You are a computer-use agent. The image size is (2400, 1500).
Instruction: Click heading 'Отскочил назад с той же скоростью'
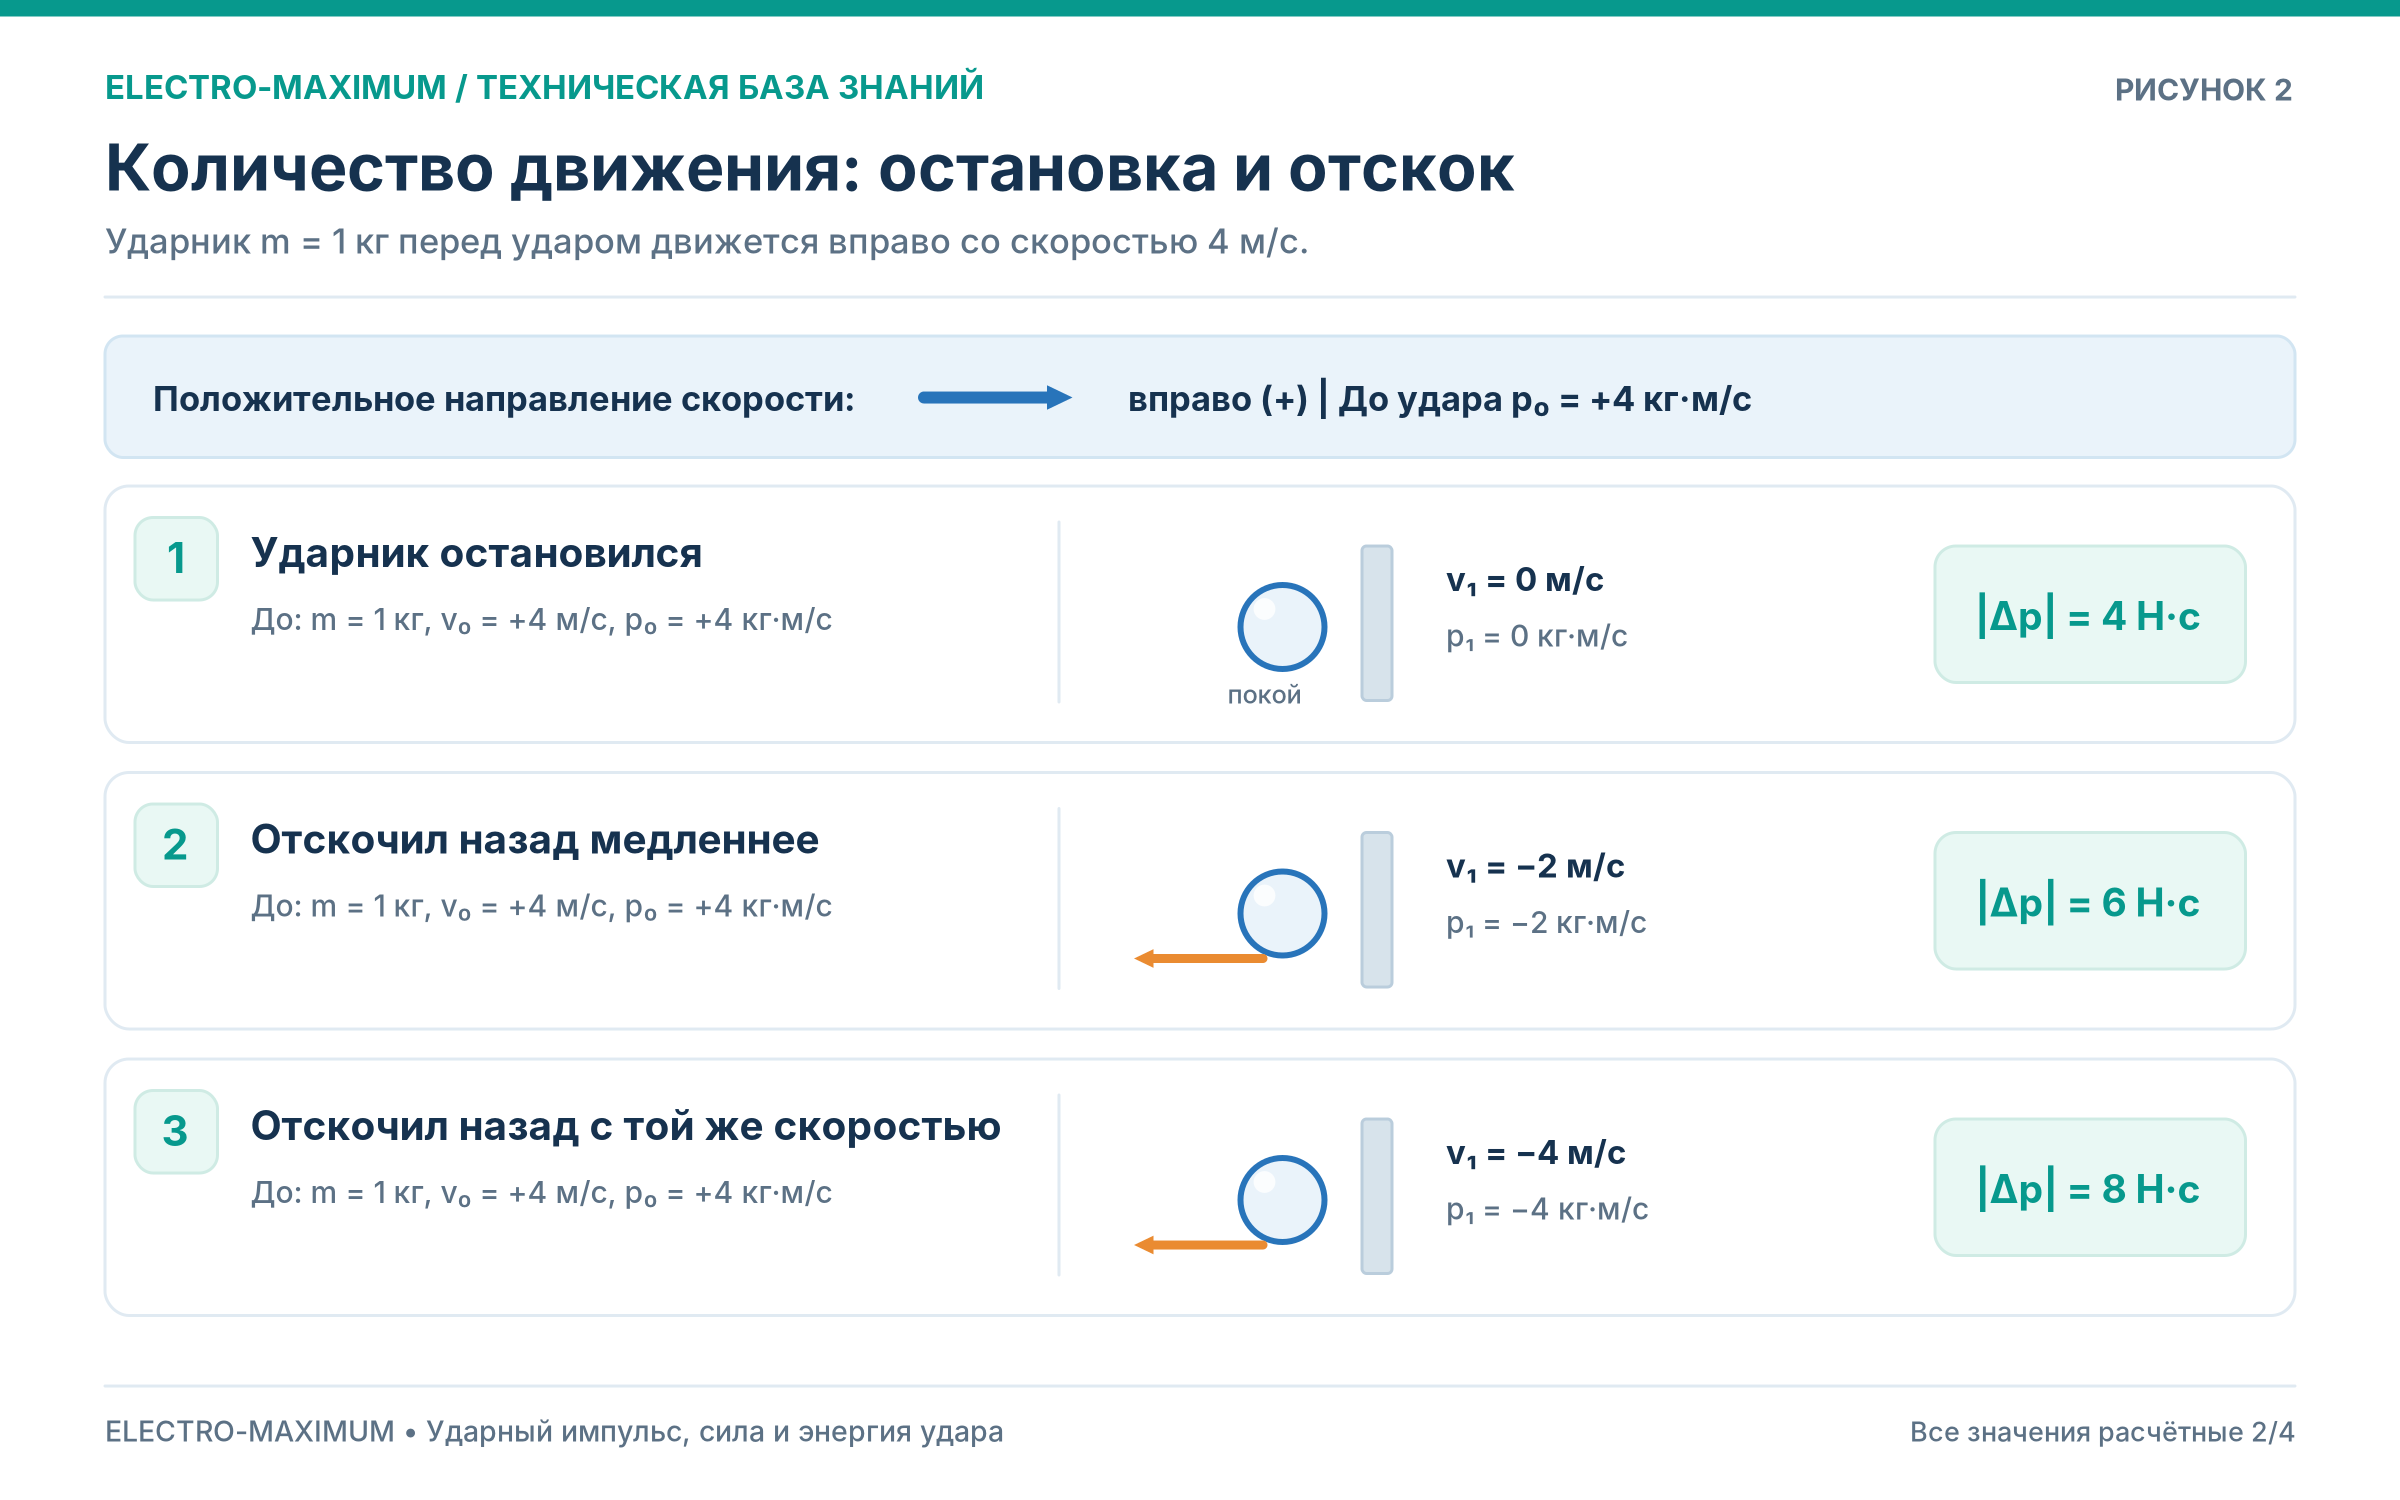click(625, 1126)
